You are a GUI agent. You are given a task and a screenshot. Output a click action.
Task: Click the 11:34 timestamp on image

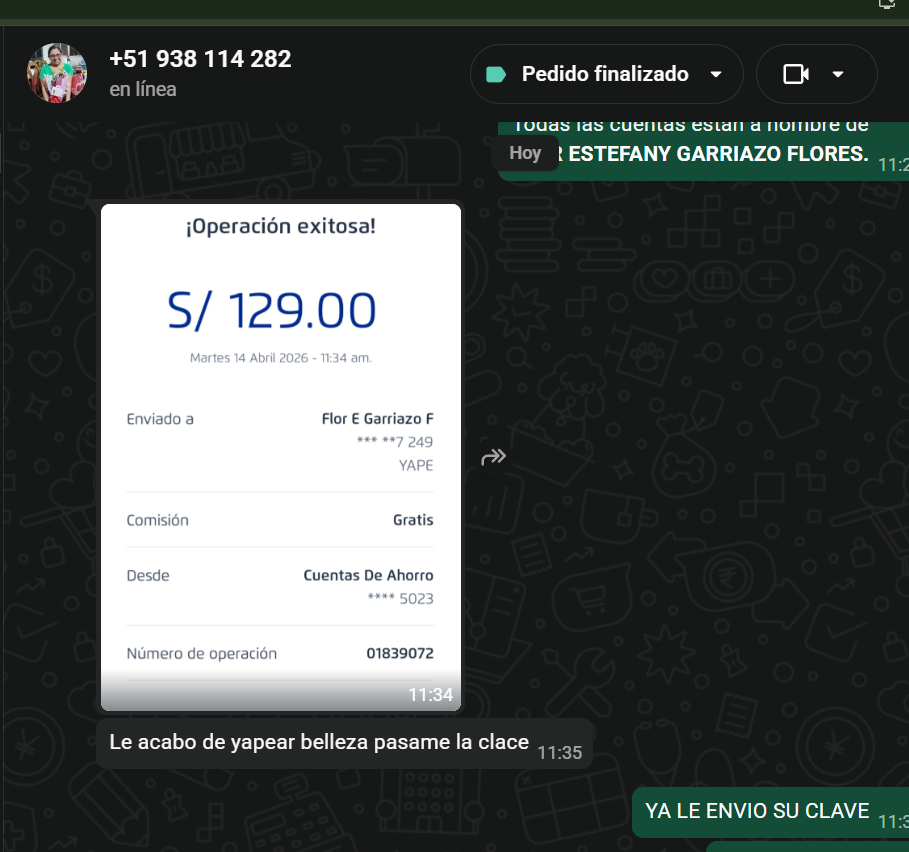tap(430, 694)
